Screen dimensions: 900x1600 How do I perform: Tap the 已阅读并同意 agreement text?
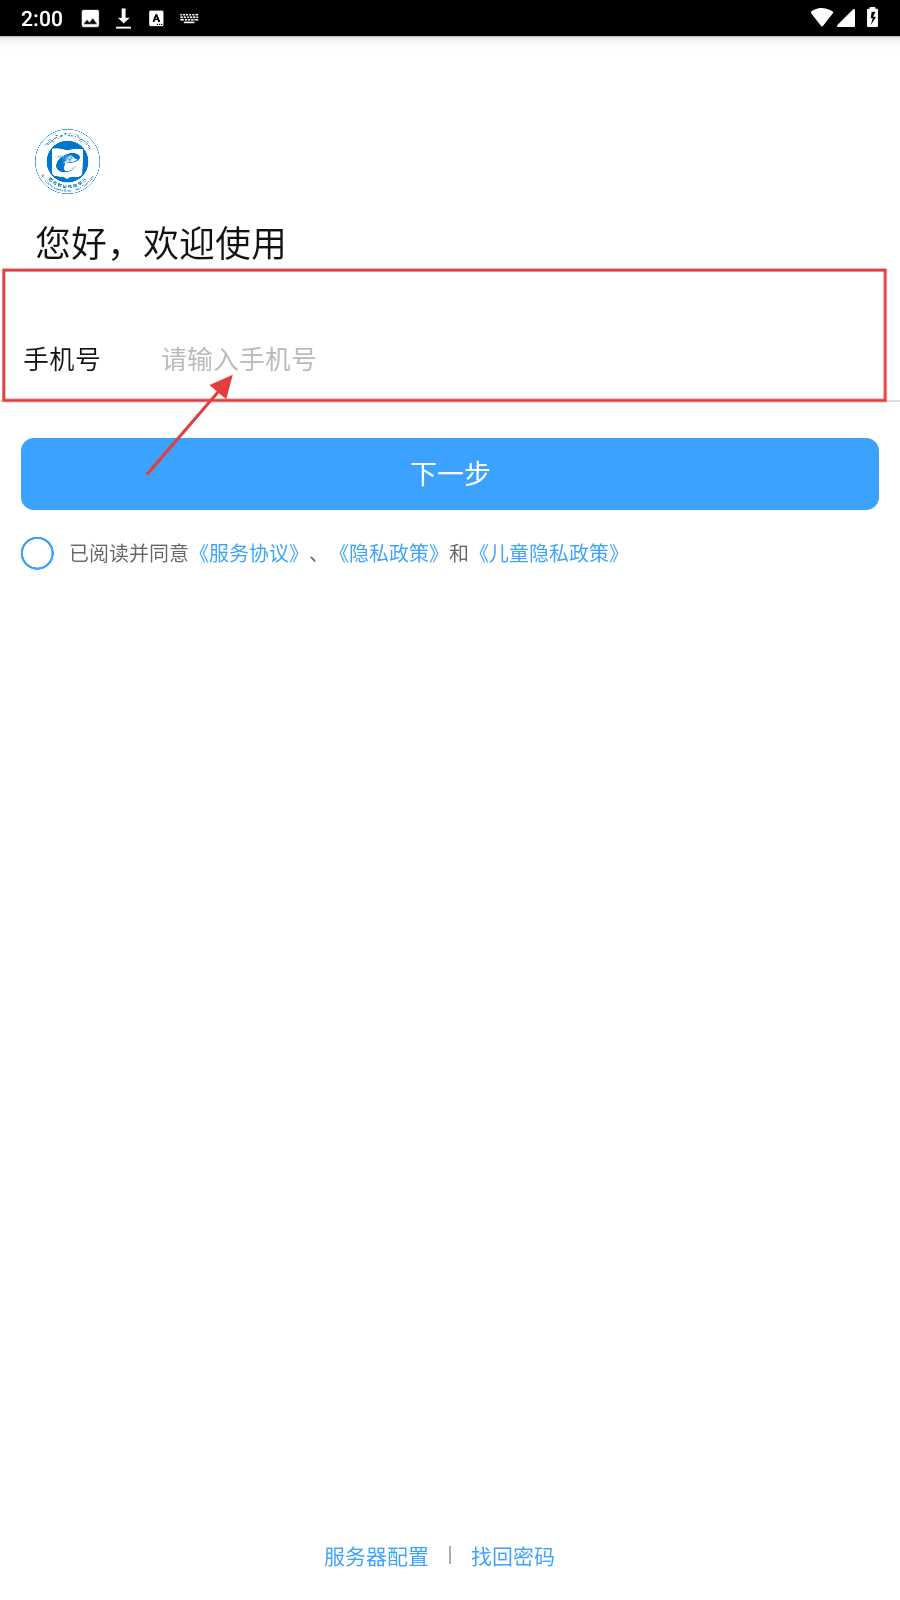[x=129, y=553]
